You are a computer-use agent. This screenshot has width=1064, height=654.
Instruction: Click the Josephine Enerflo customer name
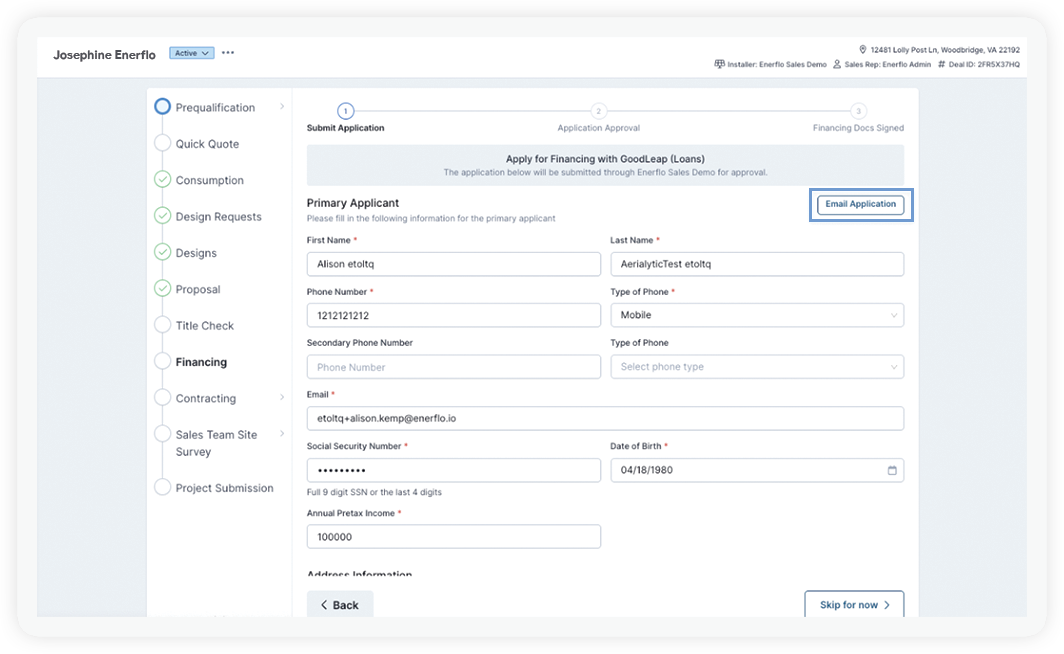pyautogui.click(x=104, y=55)
